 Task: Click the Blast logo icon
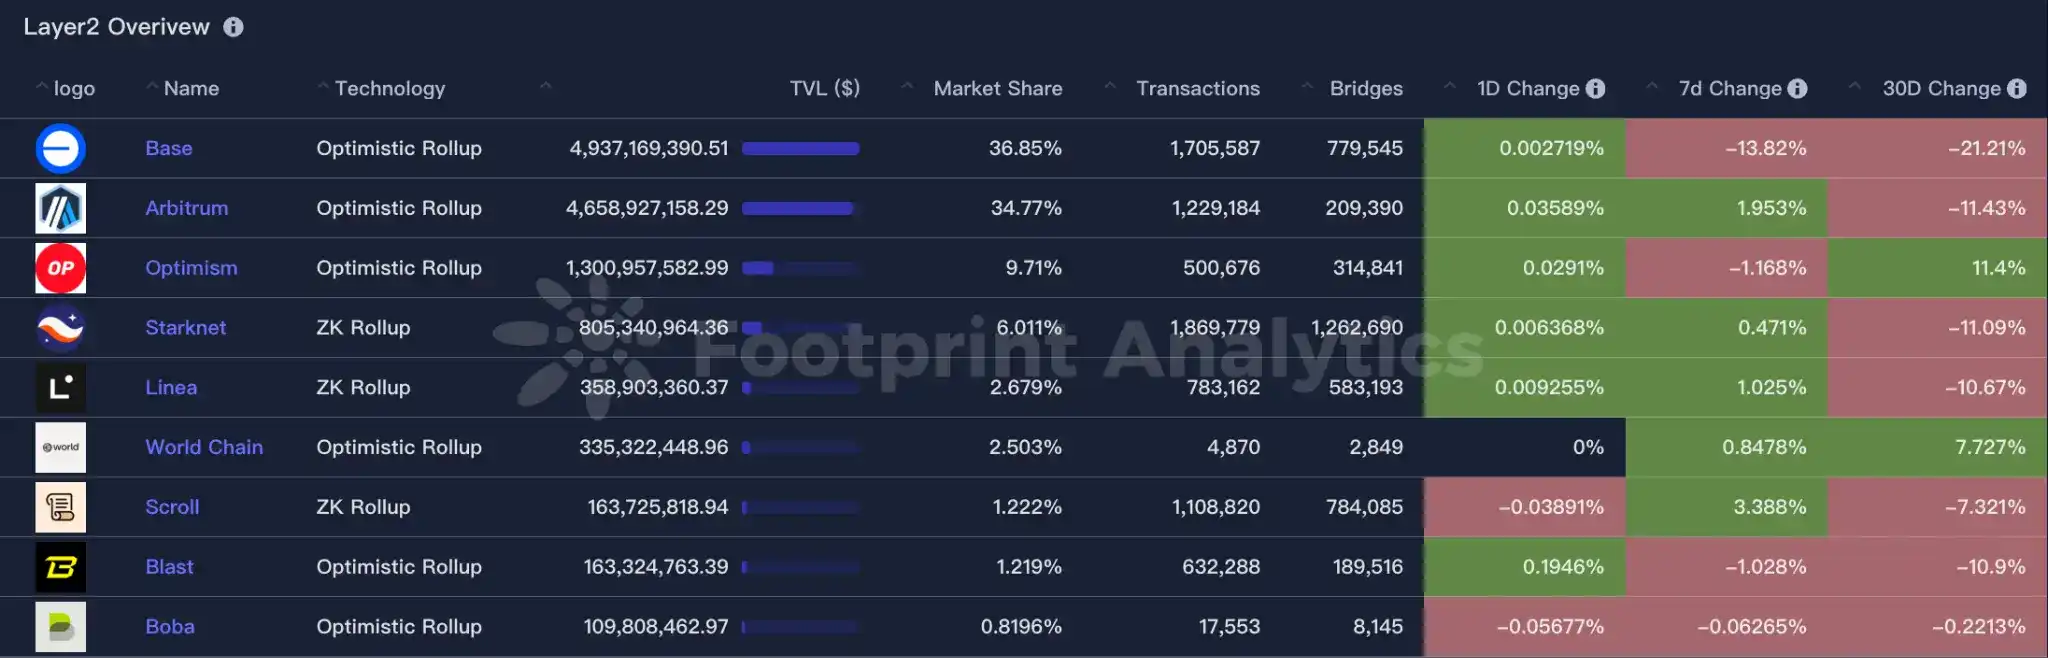[60, 567]
